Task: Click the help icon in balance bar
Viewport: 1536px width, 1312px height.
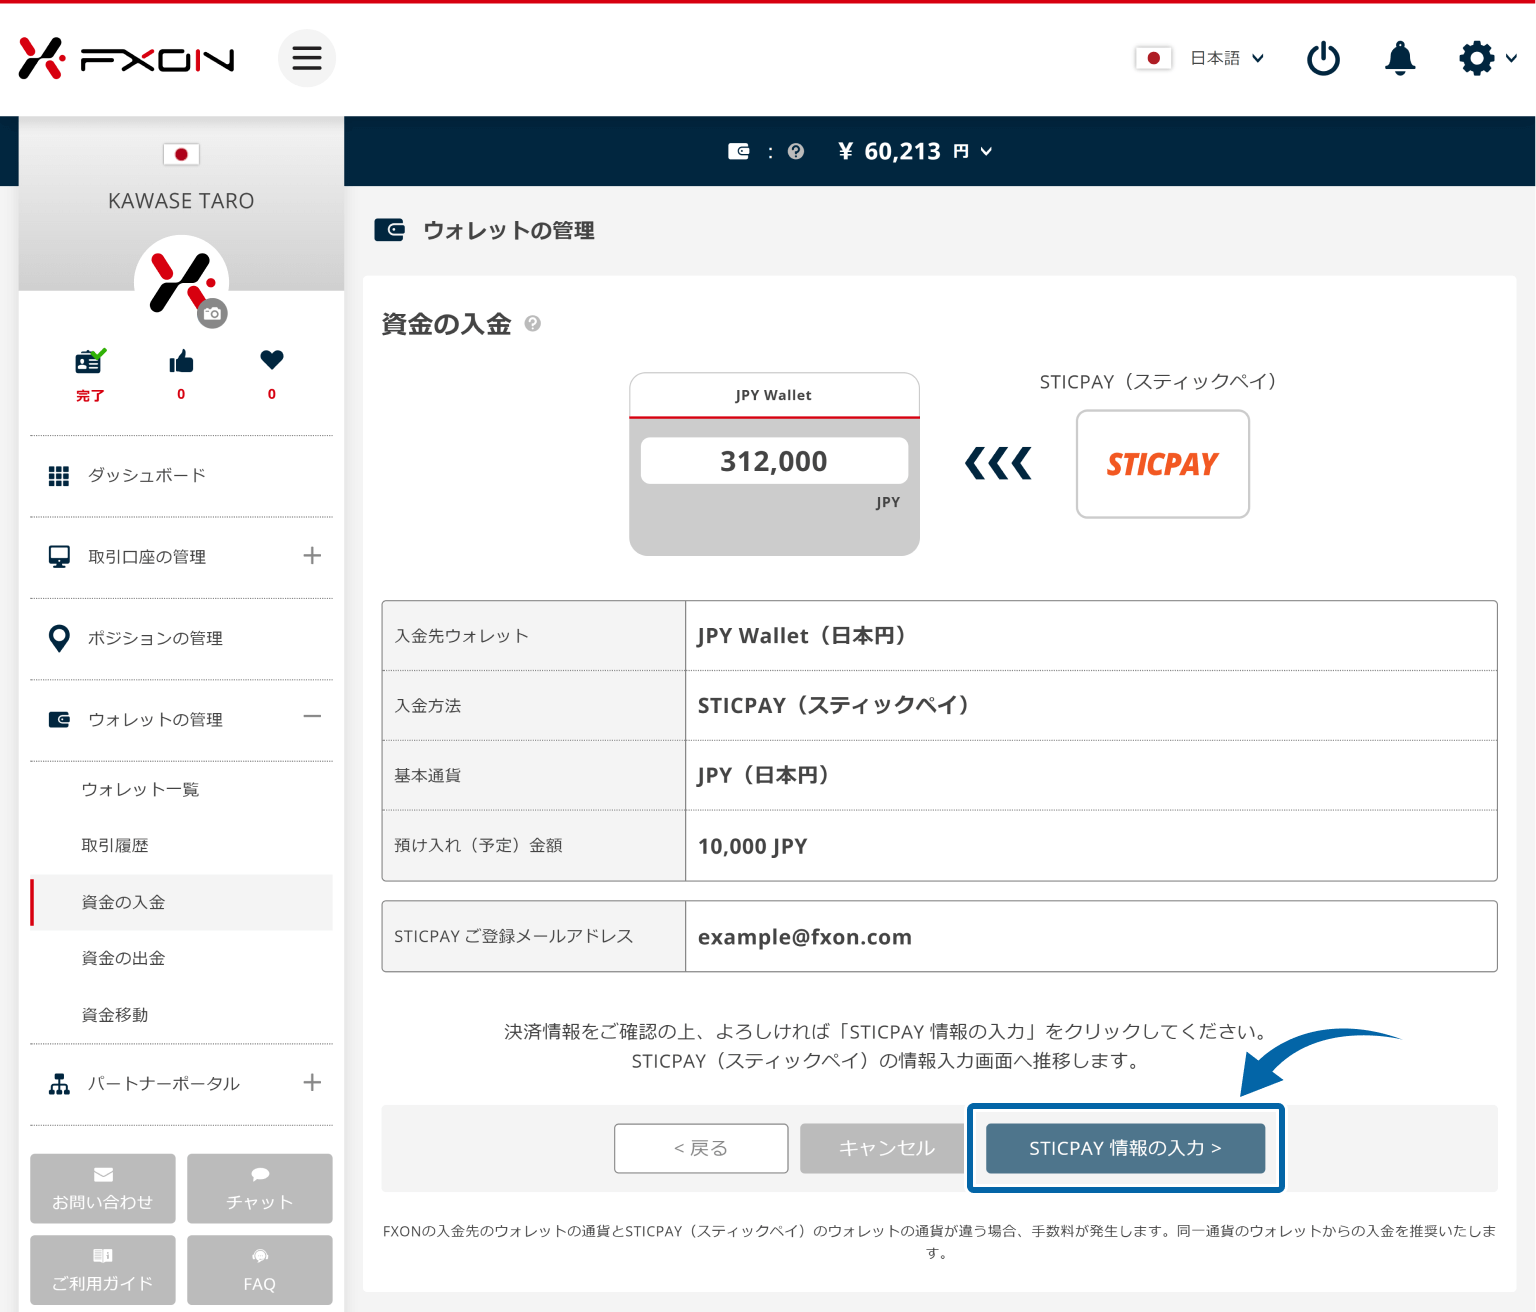Action: click(796, 151)
